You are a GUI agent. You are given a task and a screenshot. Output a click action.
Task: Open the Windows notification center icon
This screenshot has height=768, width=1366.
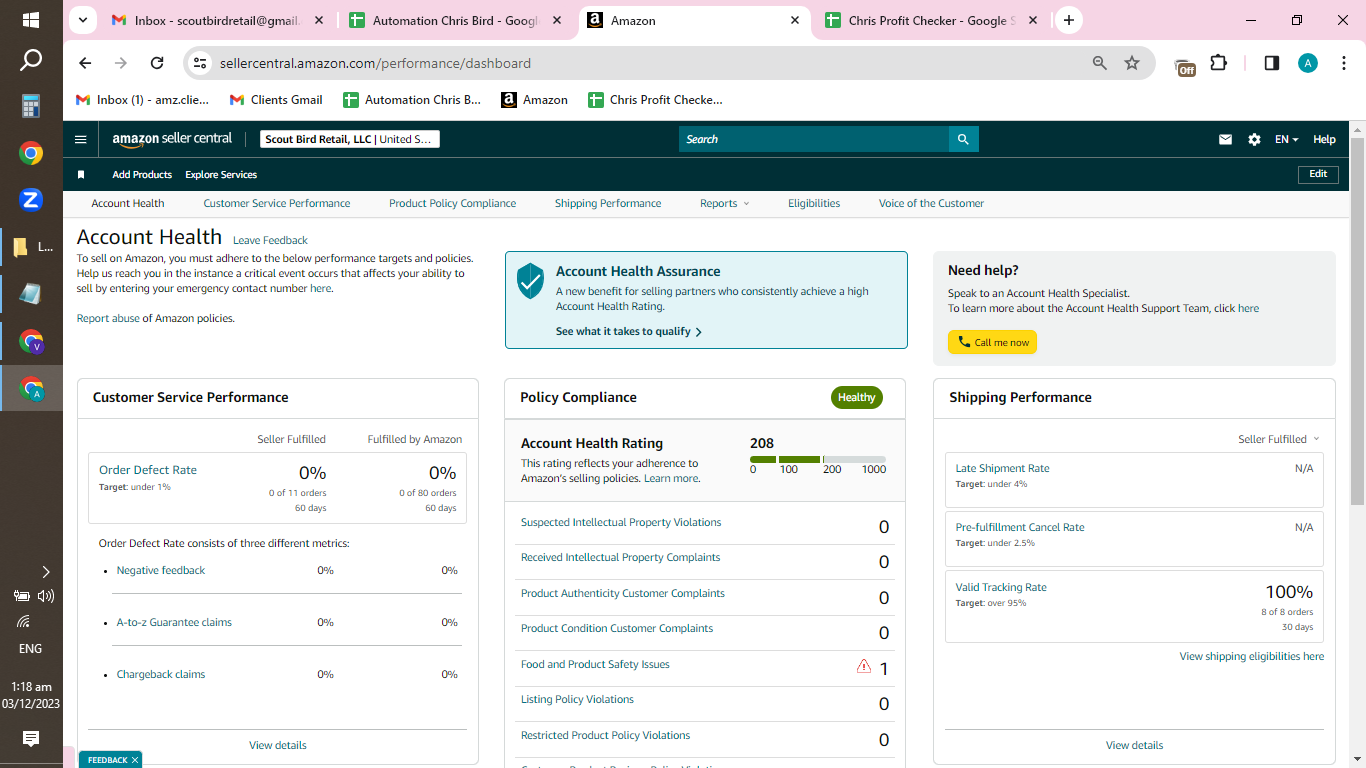click(x=31, y=739)
